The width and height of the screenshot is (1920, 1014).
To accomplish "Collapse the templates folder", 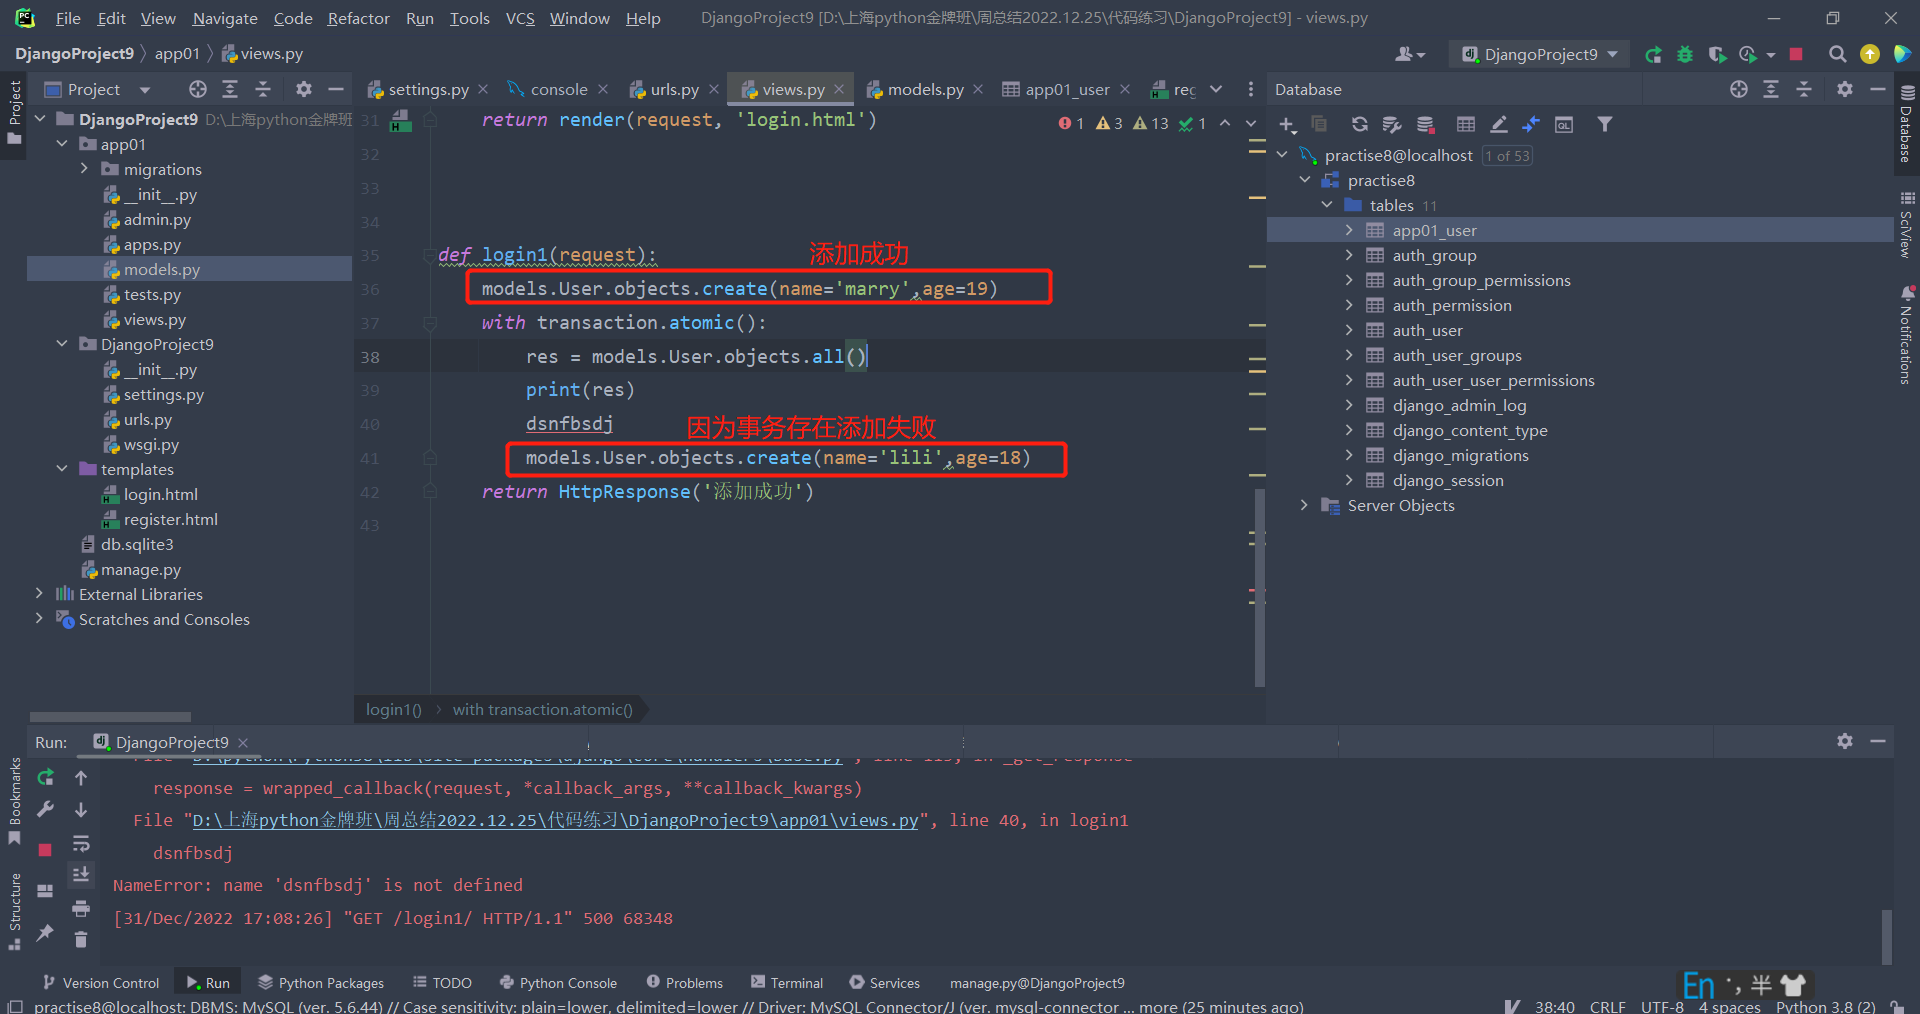I will click(x=62, y=469).
